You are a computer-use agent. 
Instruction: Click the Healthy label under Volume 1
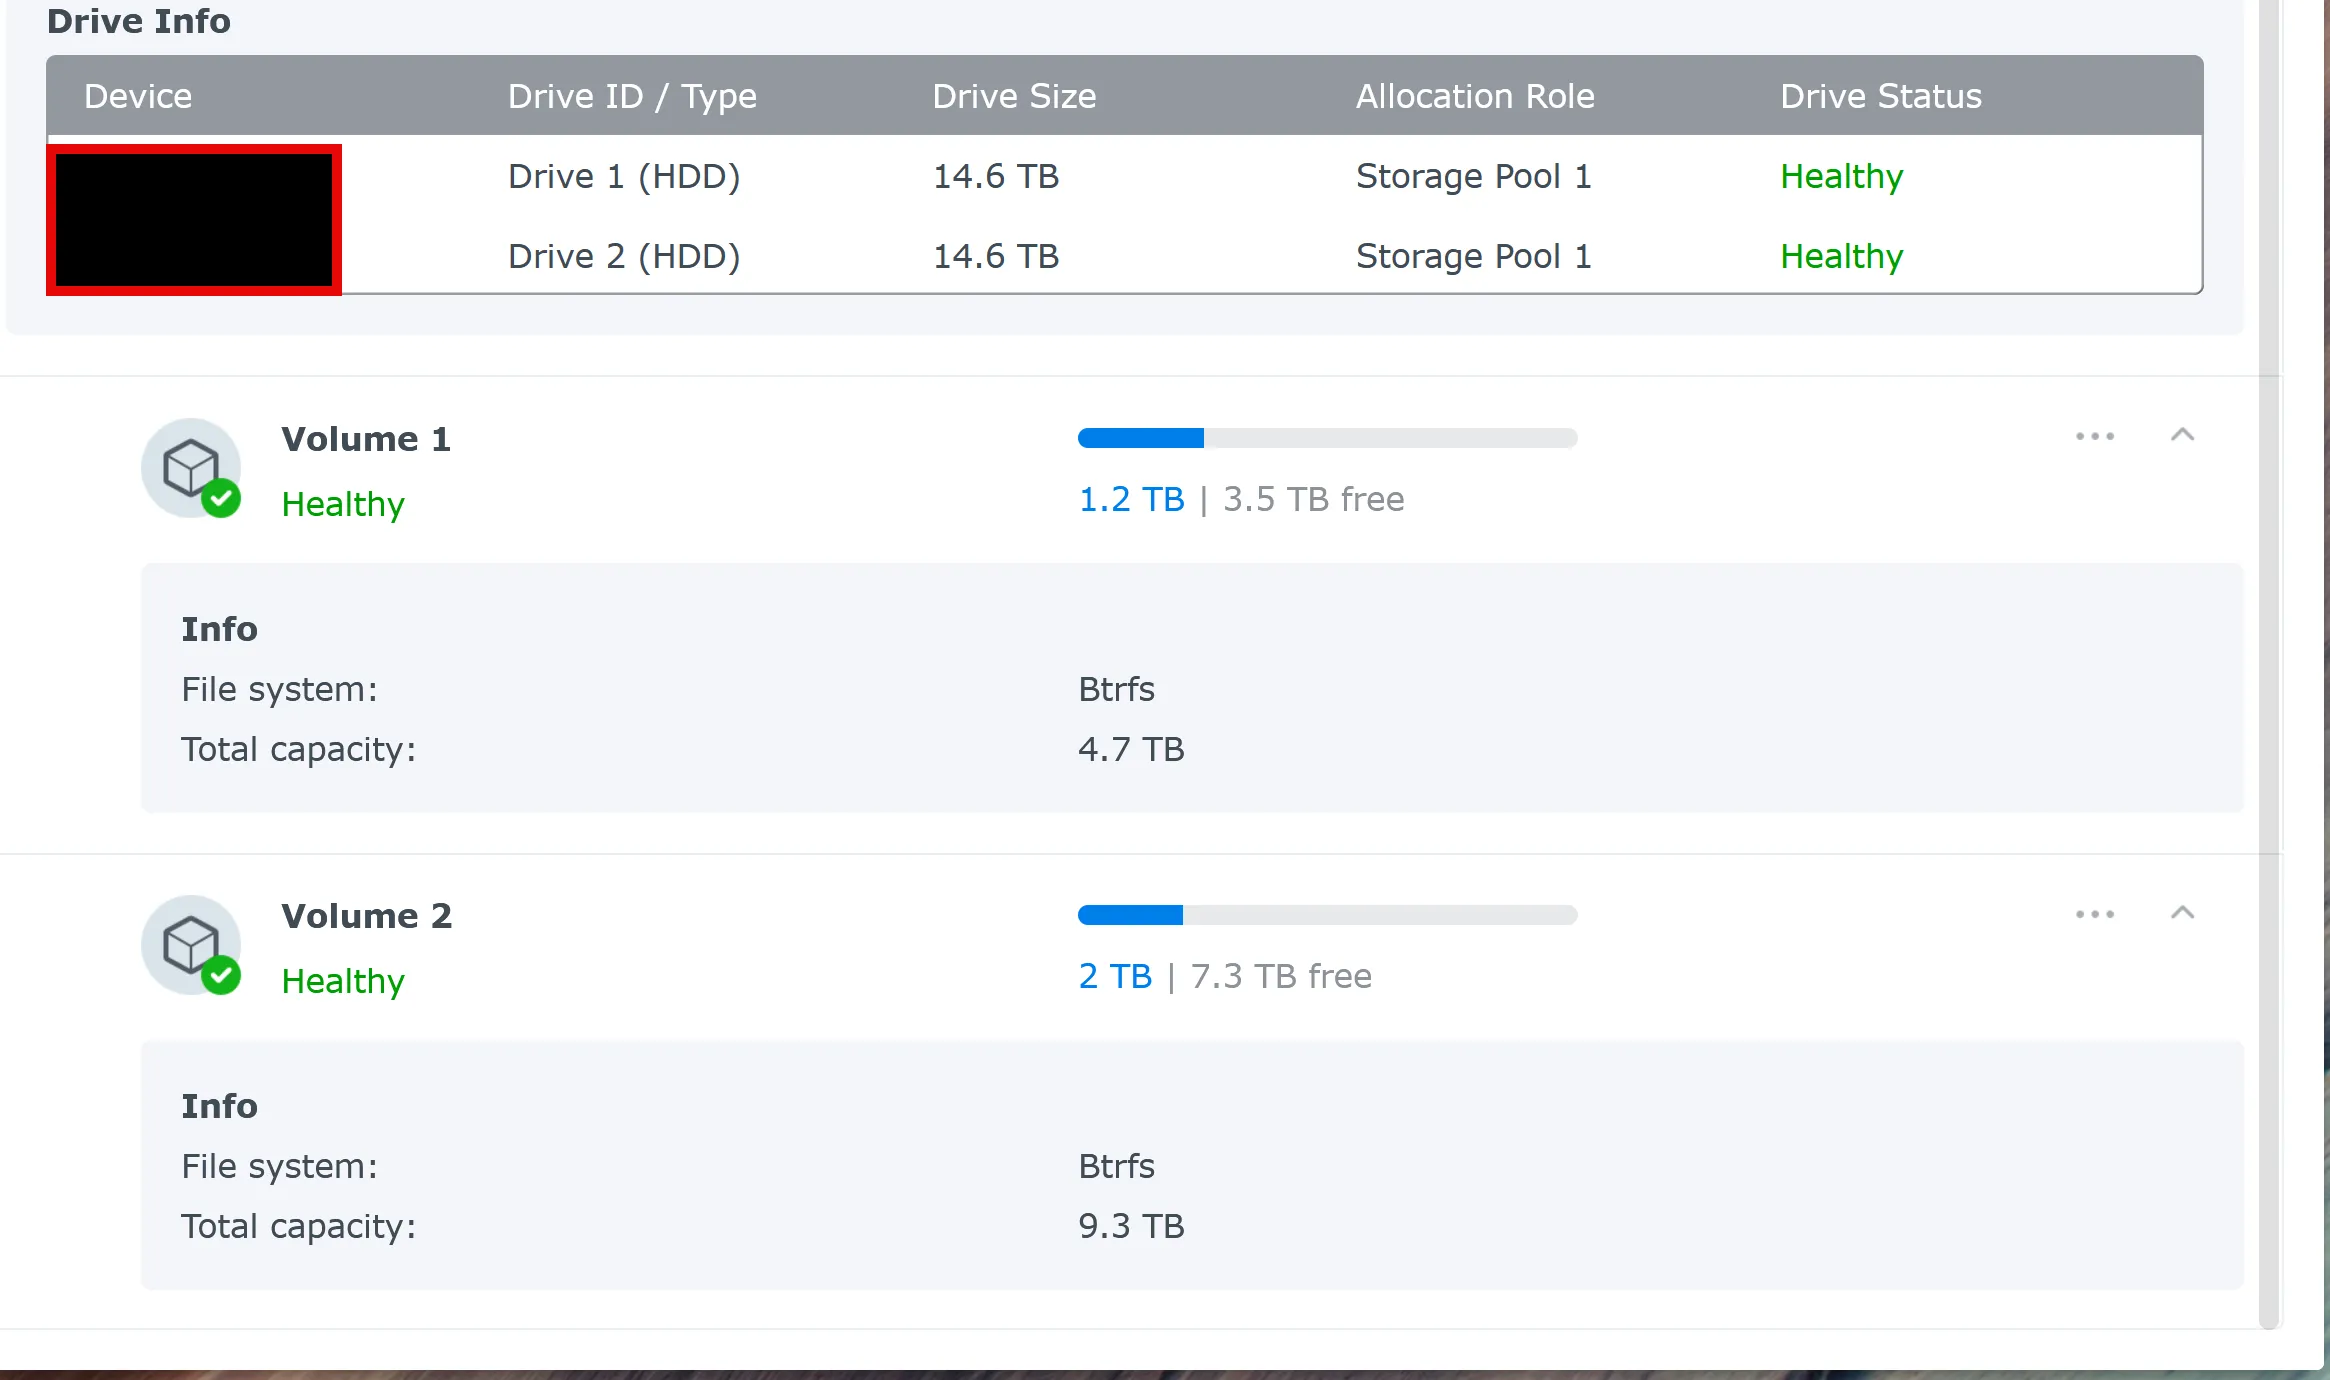pos(343,504)
